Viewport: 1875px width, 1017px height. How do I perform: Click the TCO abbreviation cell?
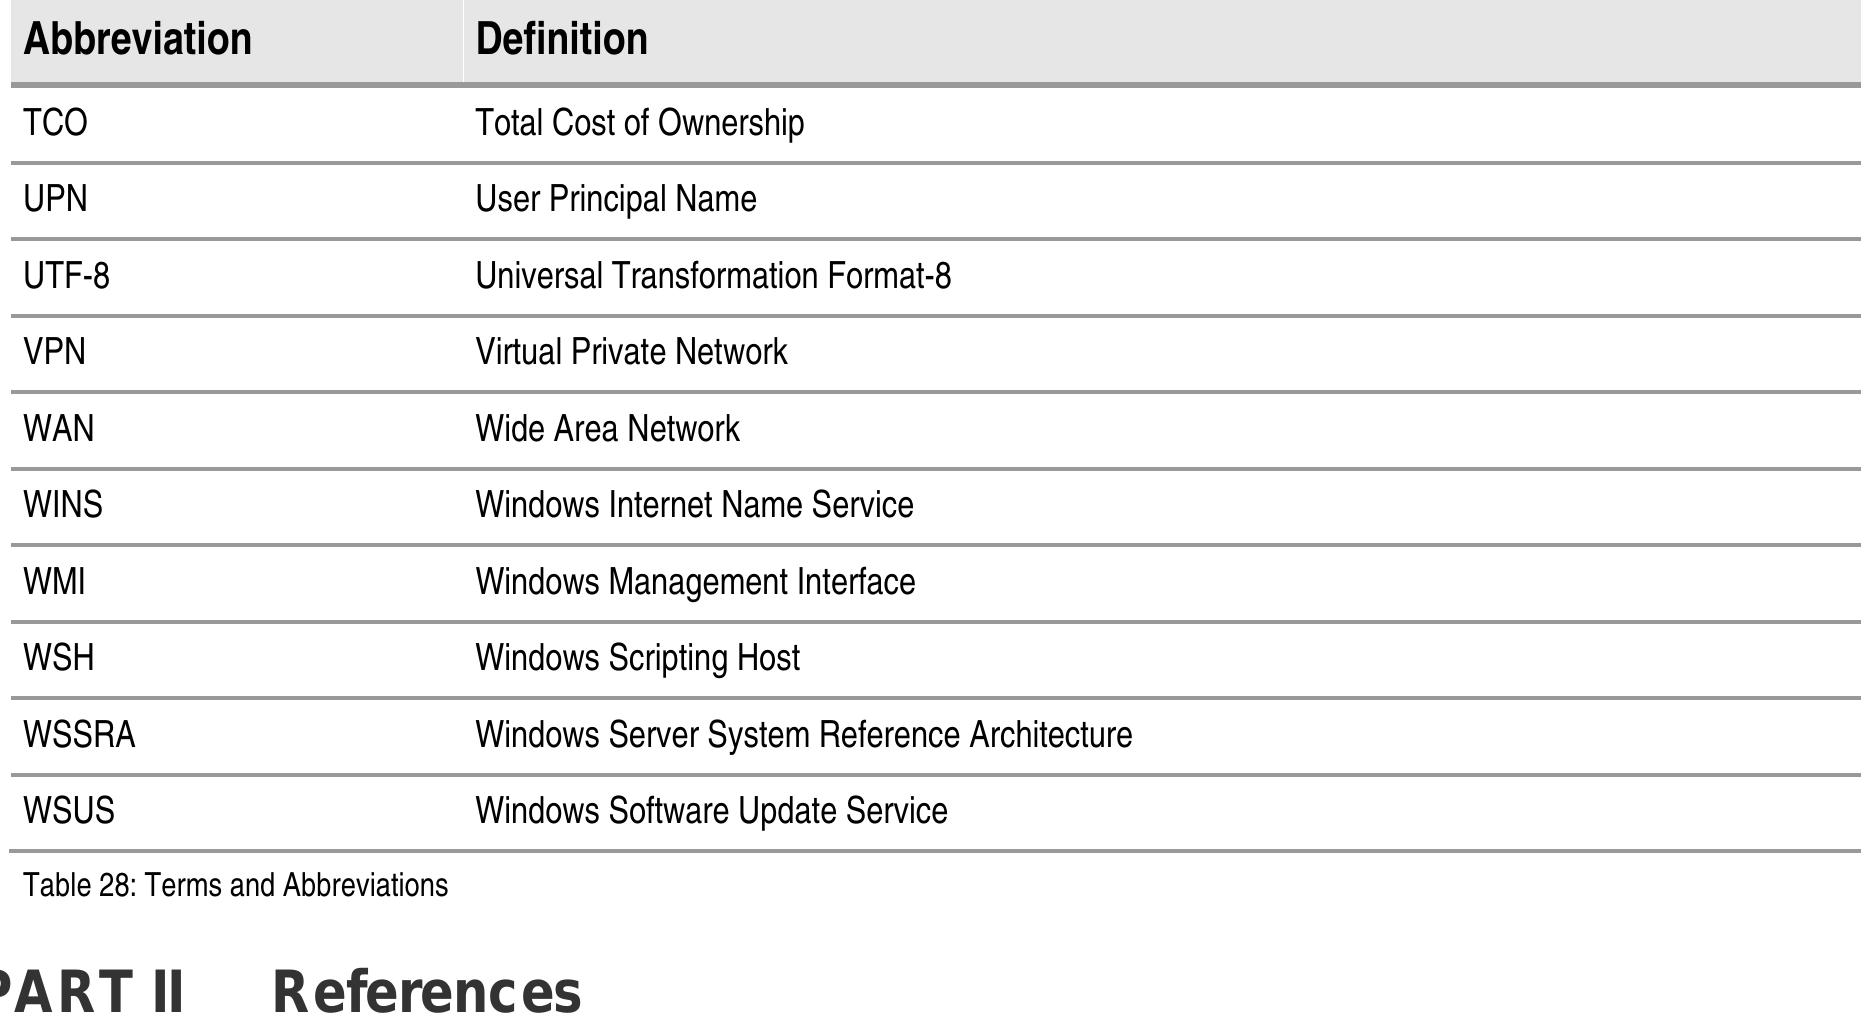(56, 123)
